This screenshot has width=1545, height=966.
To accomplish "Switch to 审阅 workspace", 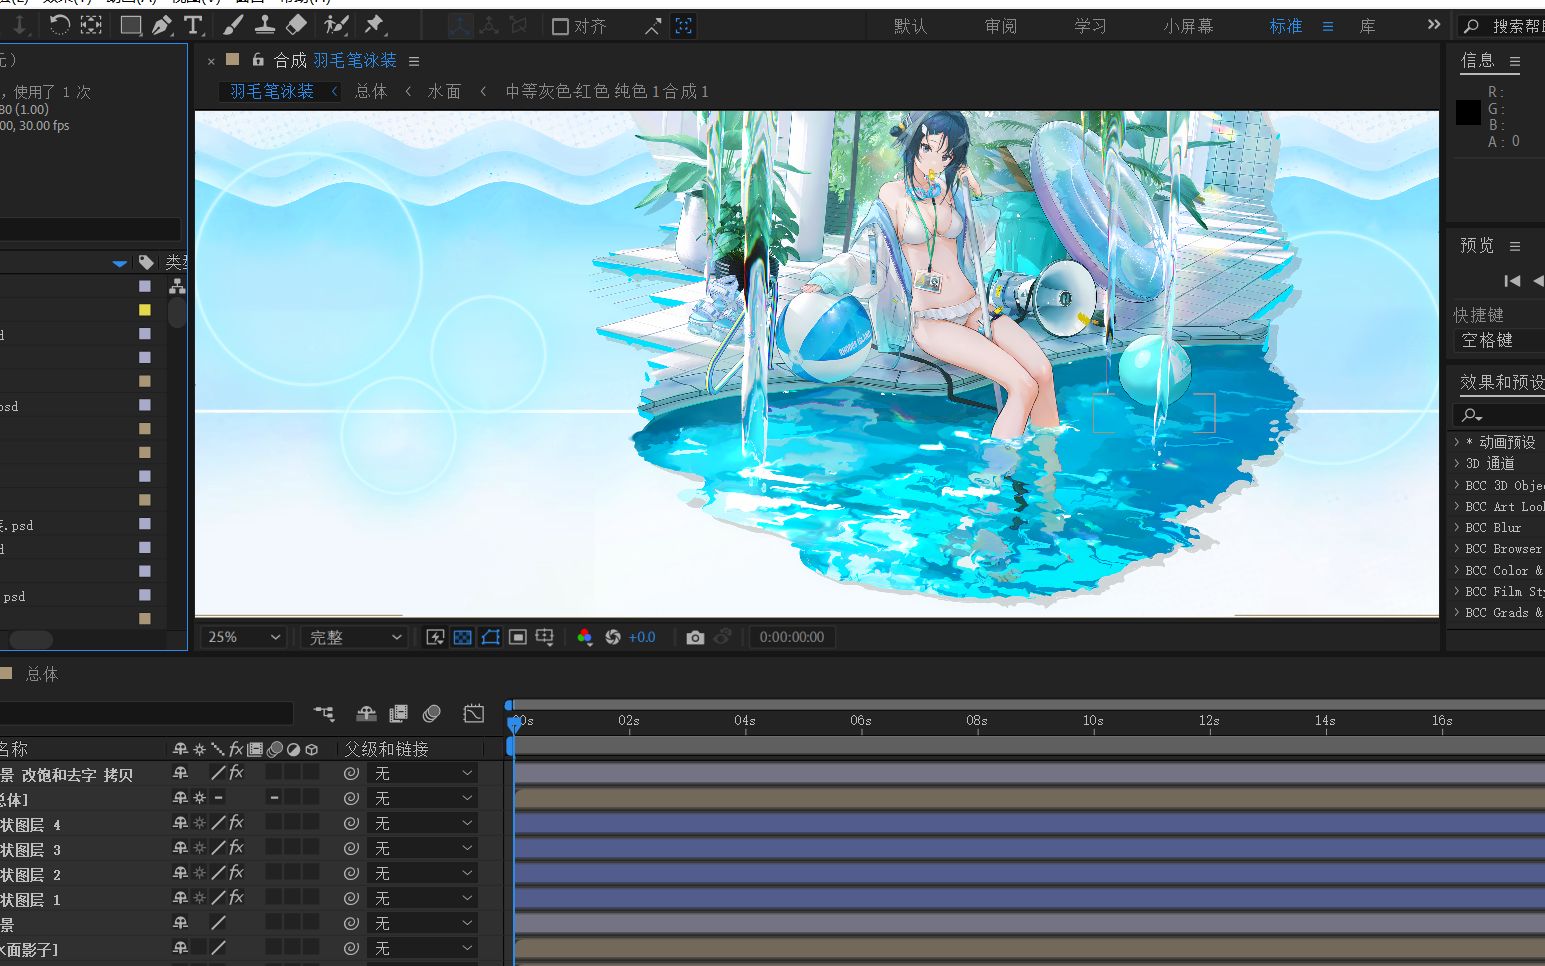I will click(x=1000, y=26).
